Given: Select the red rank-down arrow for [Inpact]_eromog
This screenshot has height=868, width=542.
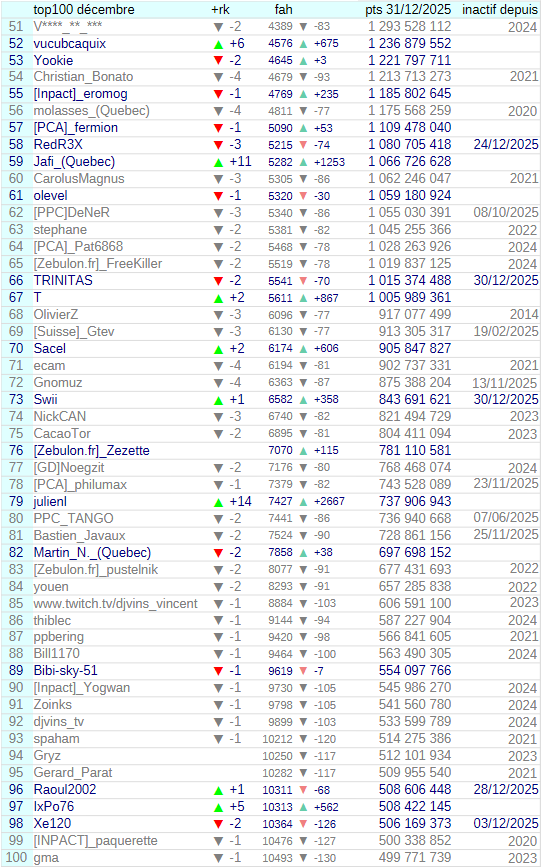Looking at the screenshot, I should (219, 95).
